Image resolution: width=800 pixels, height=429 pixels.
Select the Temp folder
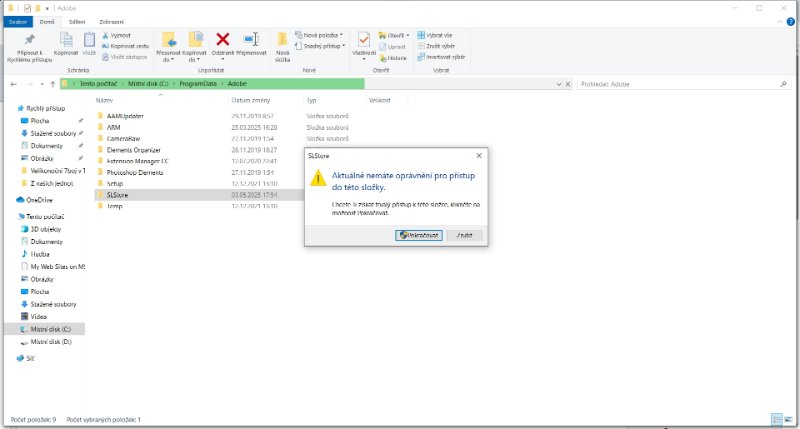point(114,206)
